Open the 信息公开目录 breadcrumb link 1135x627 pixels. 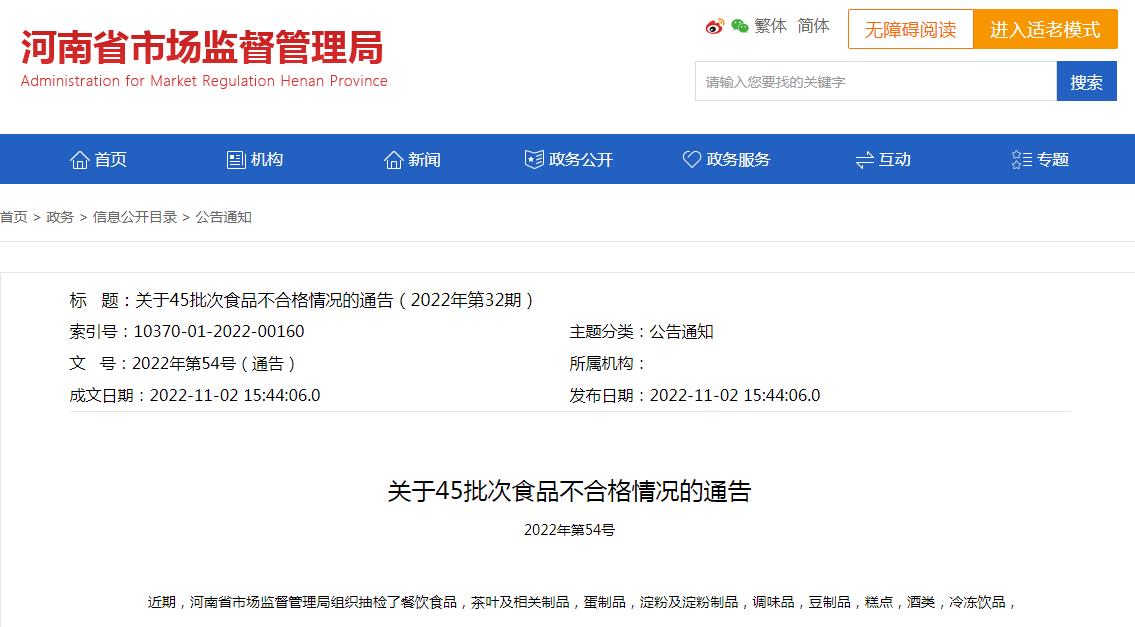[x=137, y=216]
